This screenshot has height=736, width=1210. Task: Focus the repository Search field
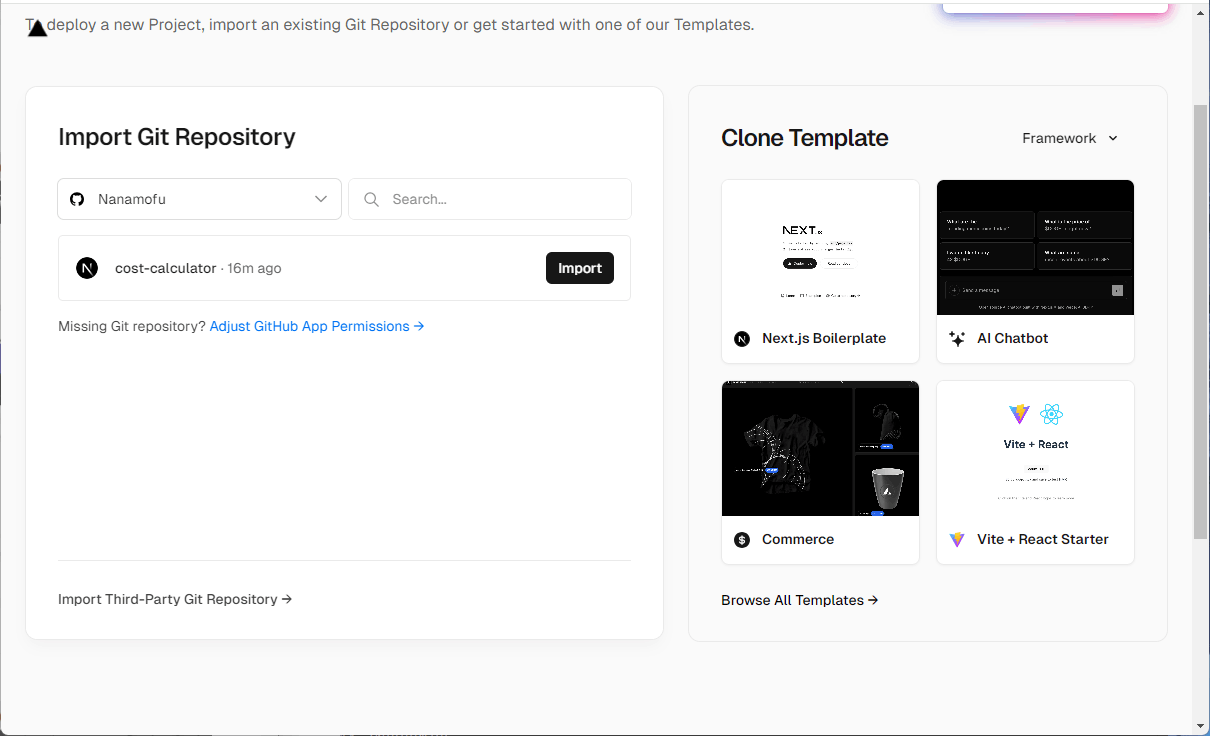point(490,199)
